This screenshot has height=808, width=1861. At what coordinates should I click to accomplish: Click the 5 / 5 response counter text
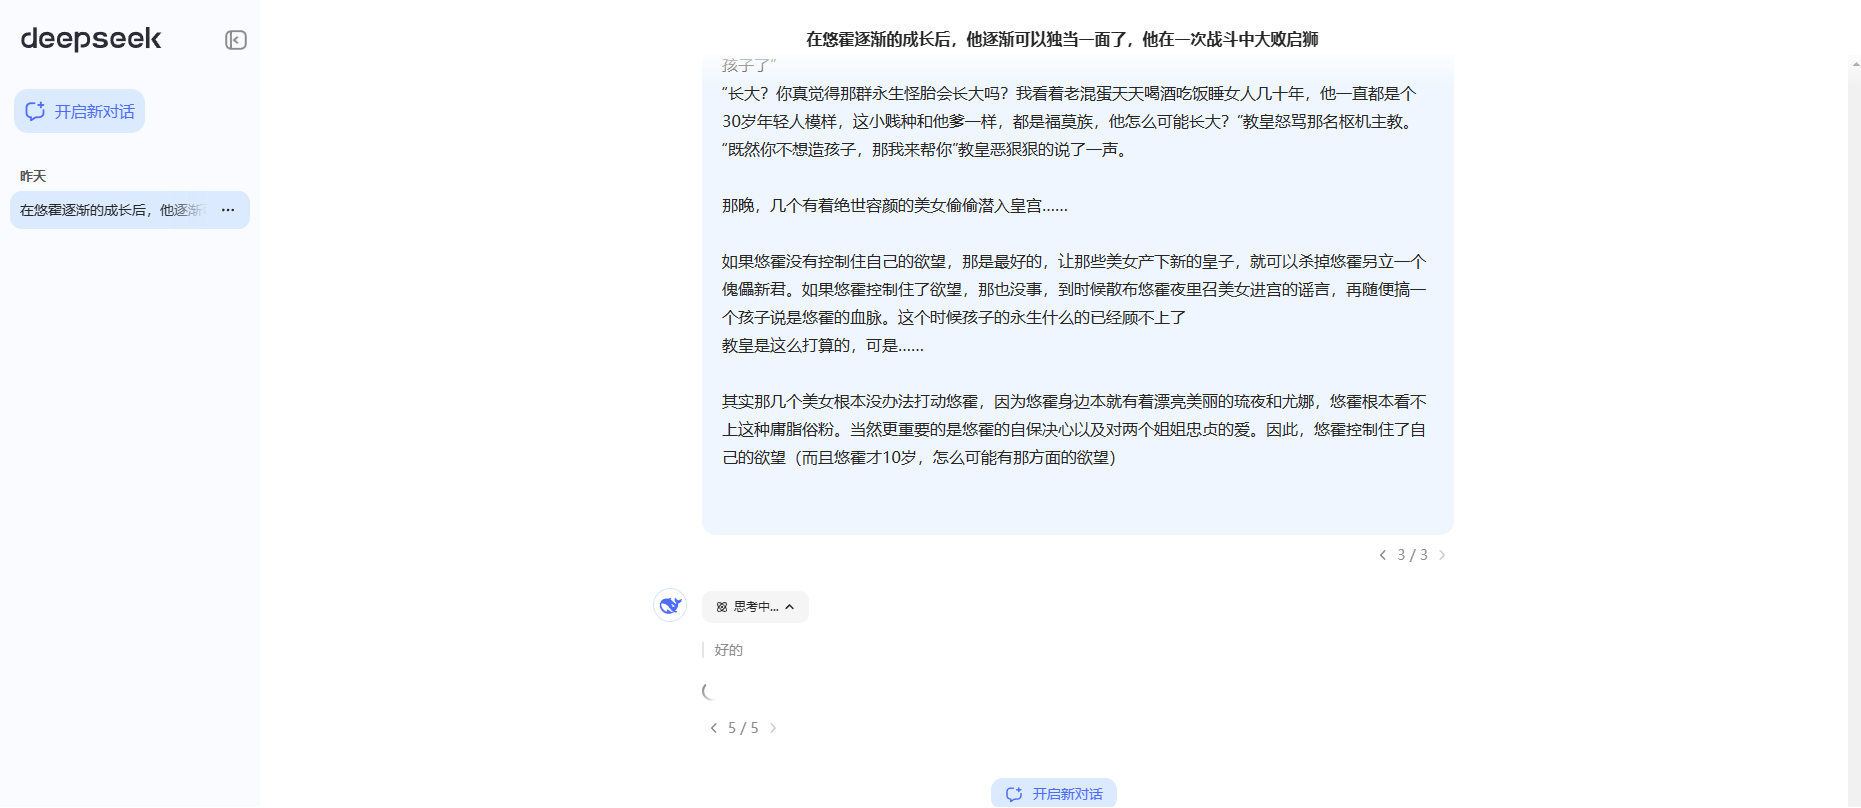[x=743, y=728]
